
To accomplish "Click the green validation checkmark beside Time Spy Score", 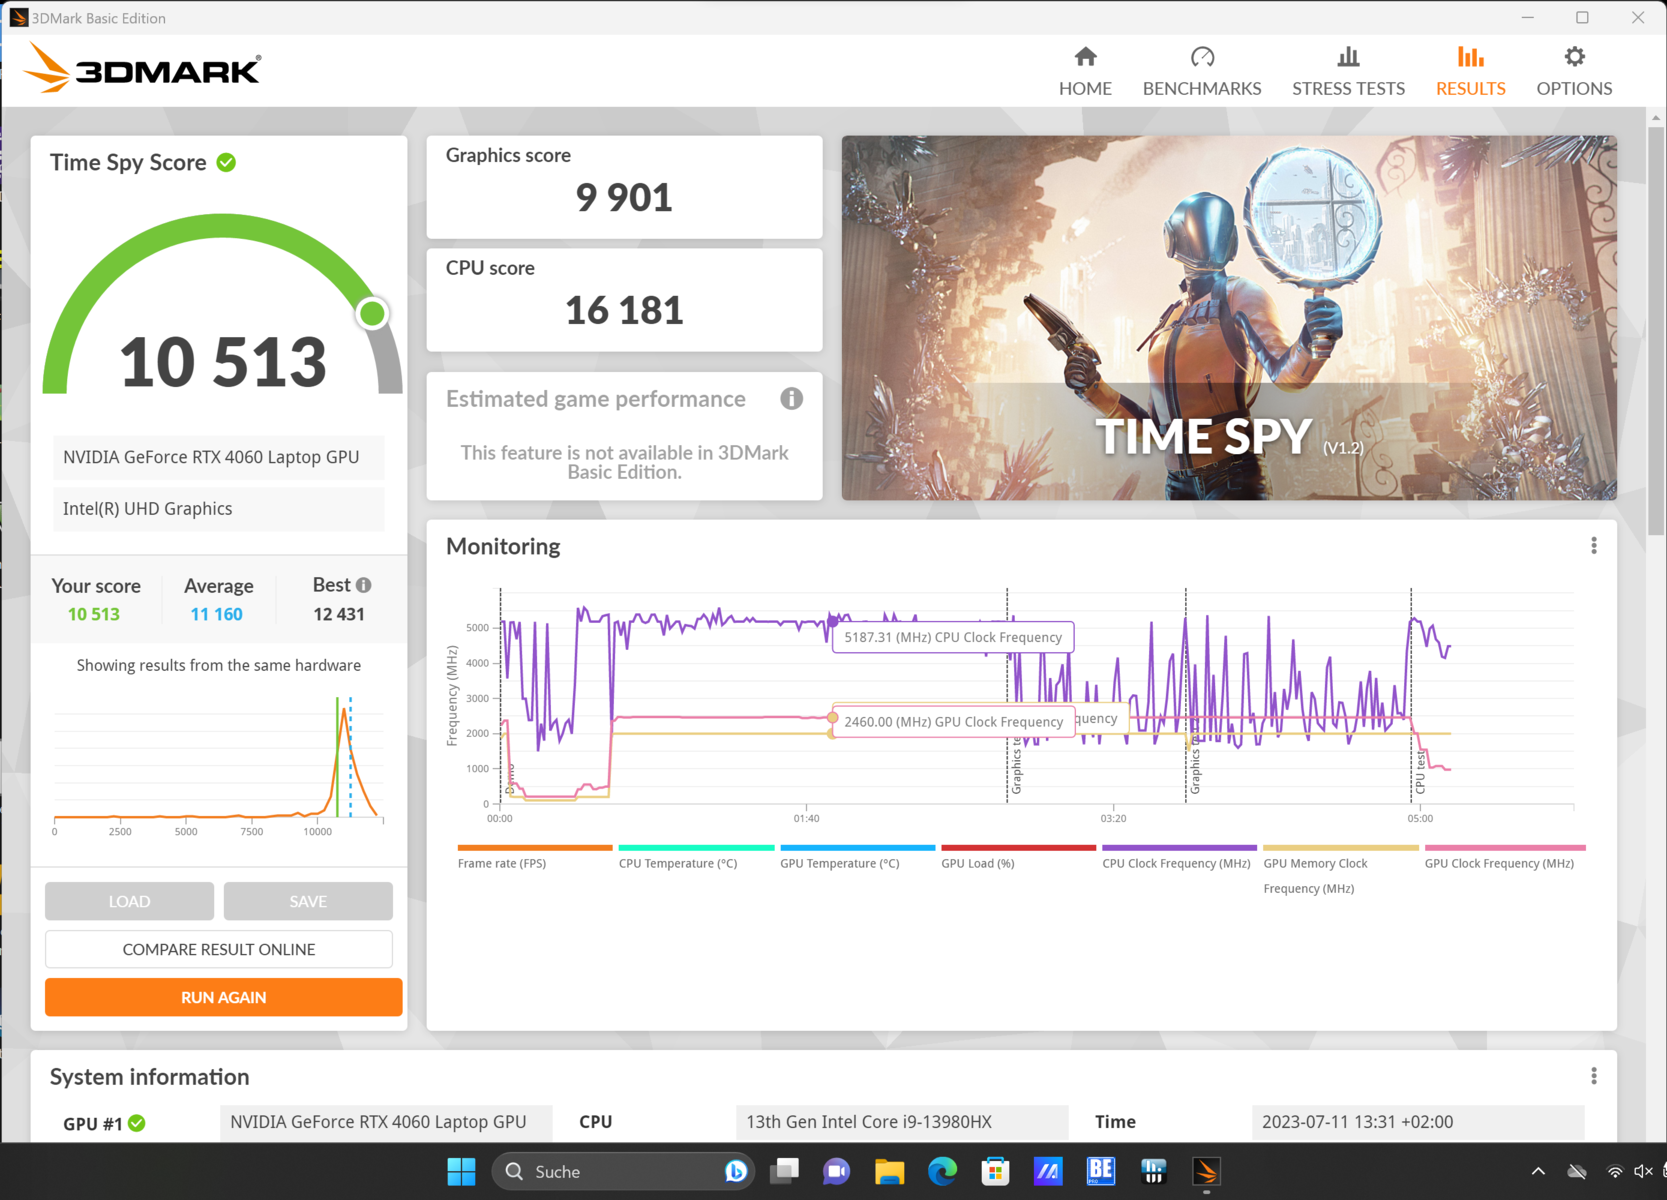I will pyautogui.click(x=227, y=162).
